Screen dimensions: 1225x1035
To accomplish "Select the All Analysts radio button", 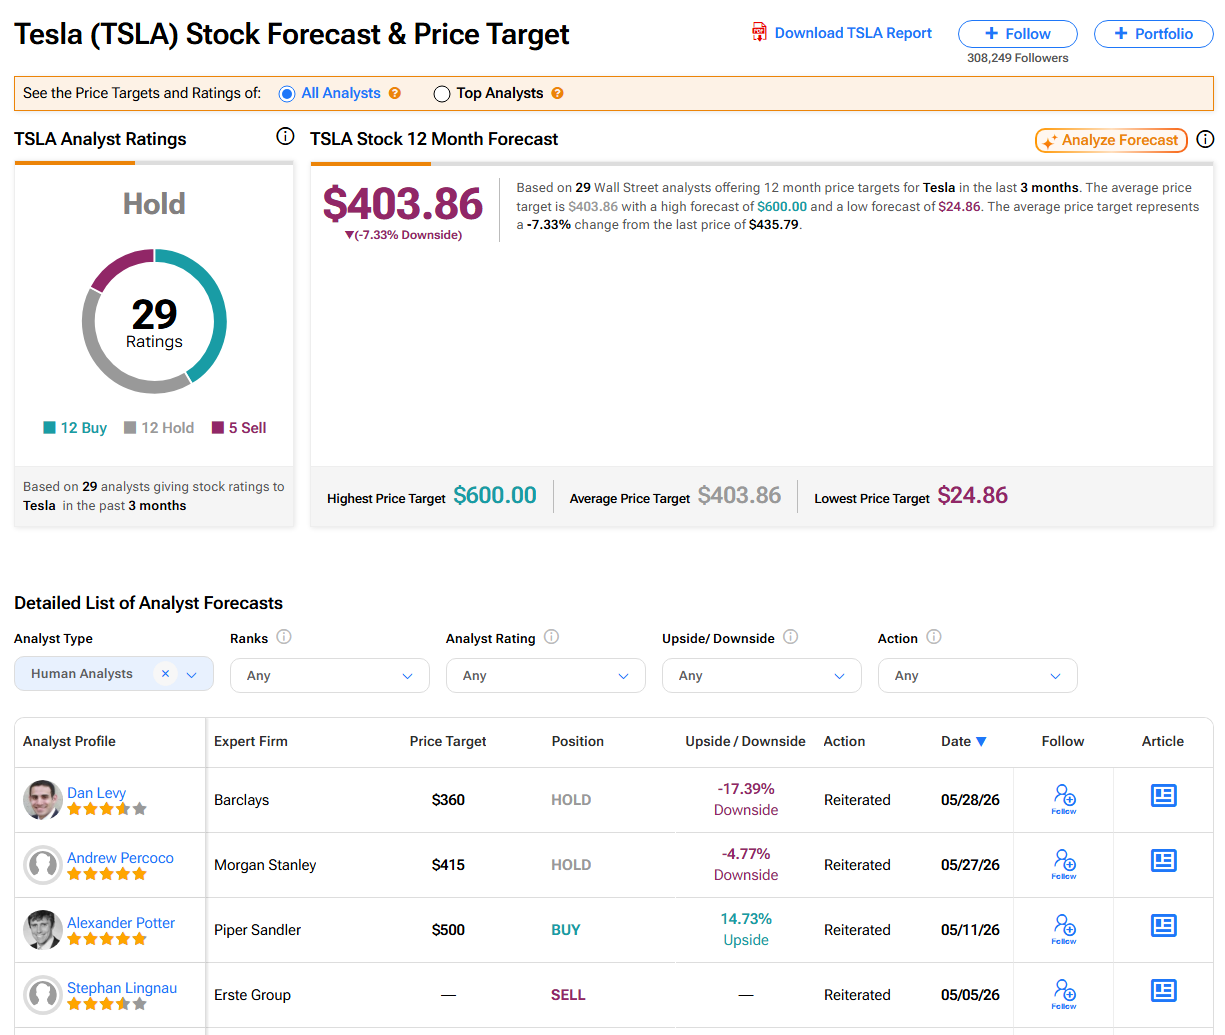I will pos(287,94).
